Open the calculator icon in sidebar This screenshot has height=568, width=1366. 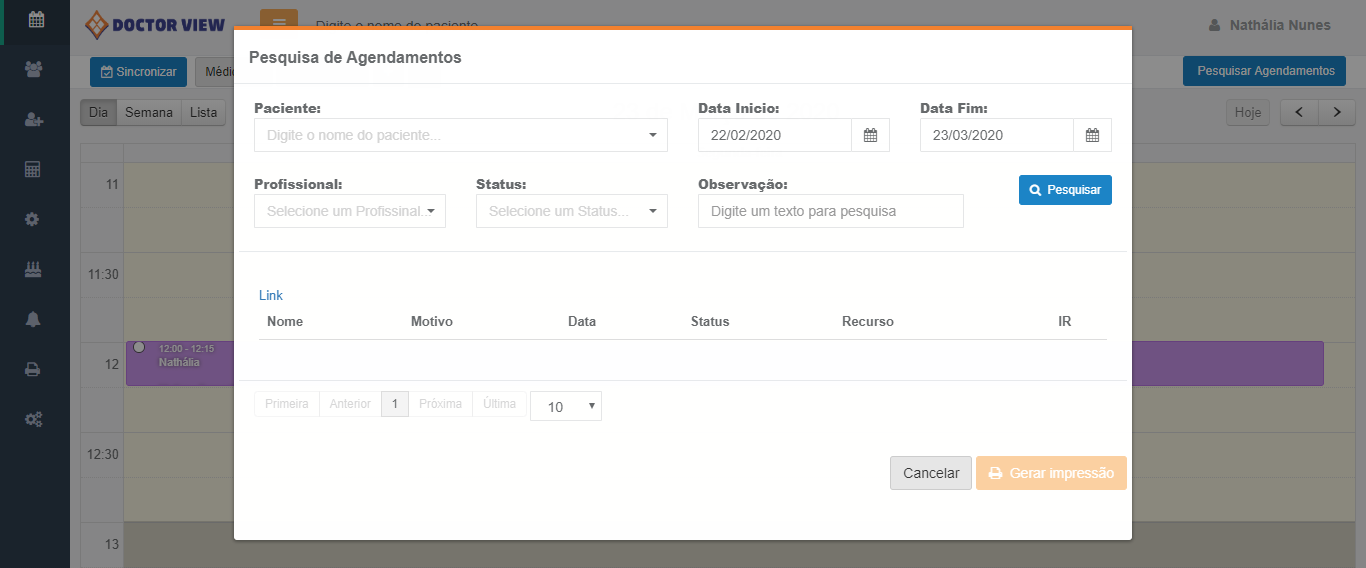pyautogui.click(x=35, y=169)
